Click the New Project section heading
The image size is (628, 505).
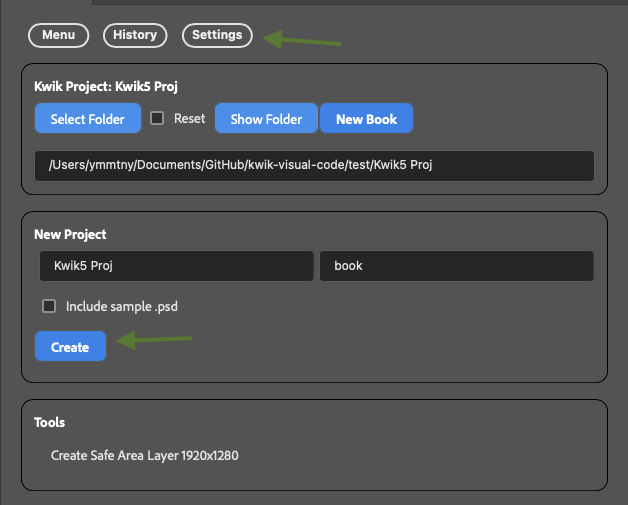coord(70,235)
